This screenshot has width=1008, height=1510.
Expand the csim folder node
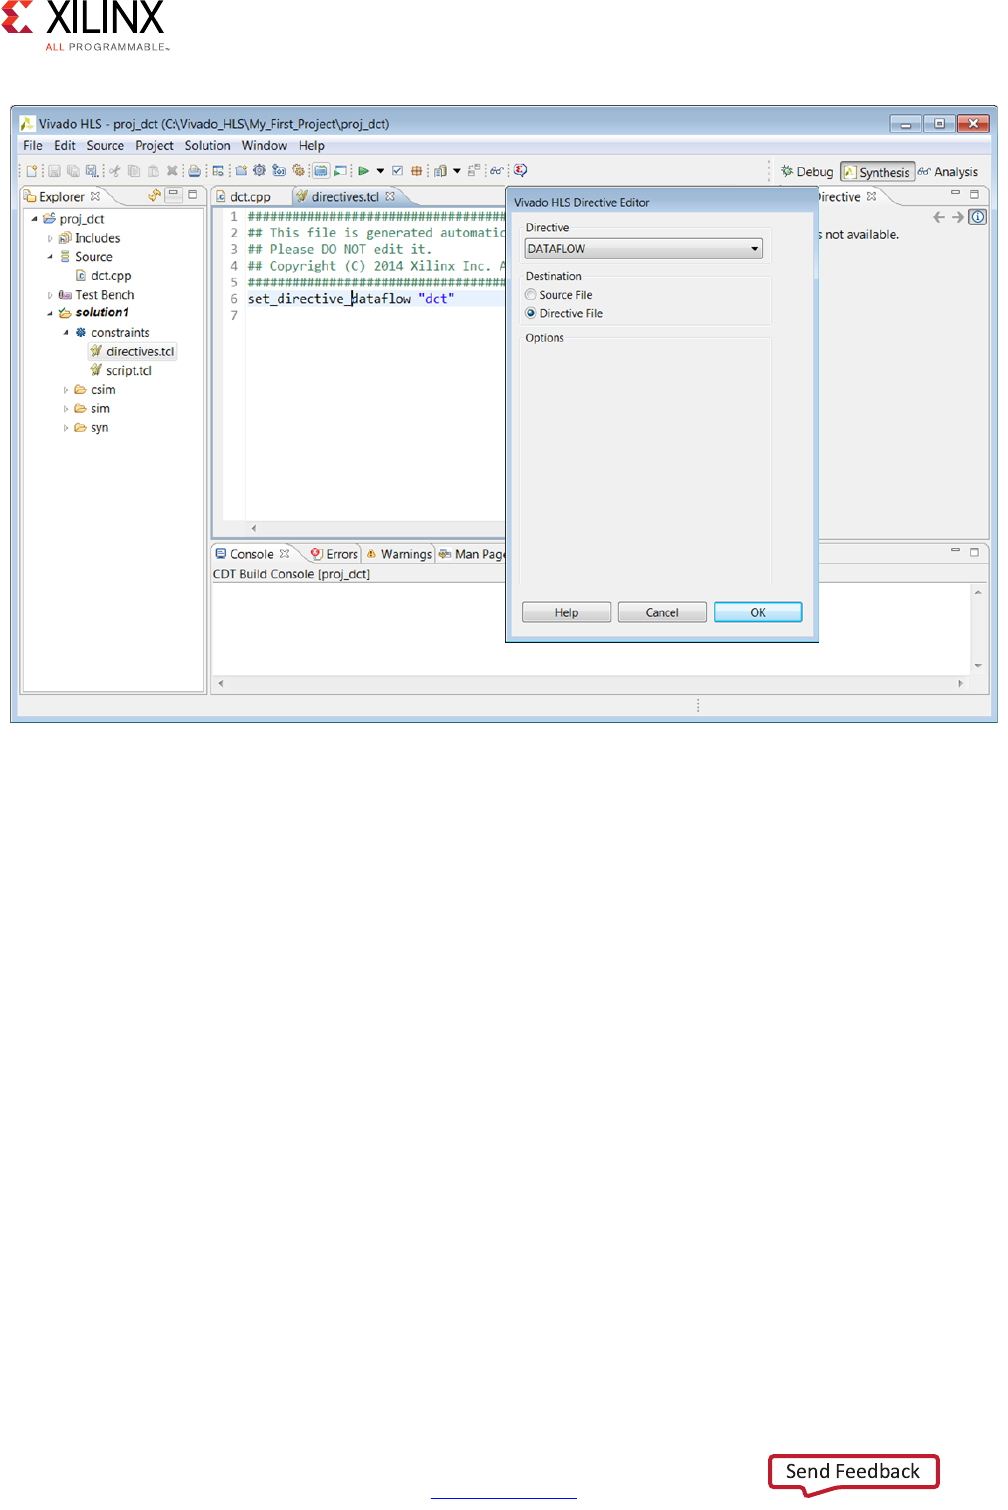66,390
